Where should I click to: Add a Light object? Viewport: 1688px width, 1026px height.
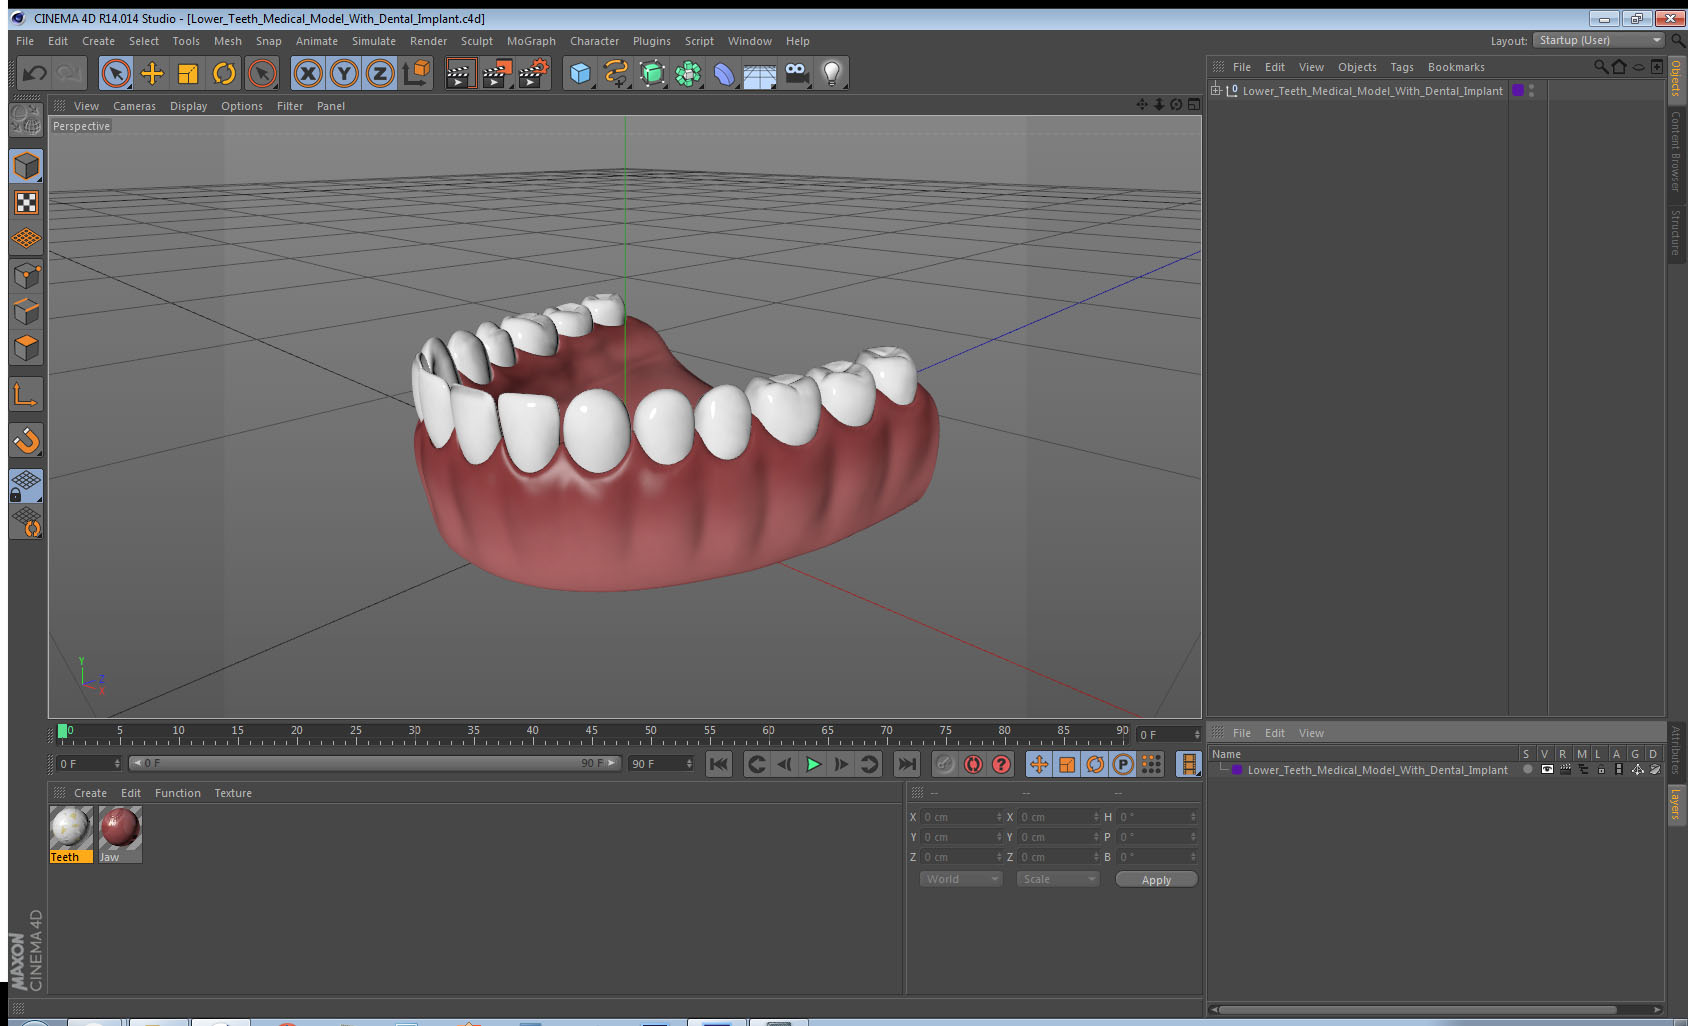[x=832, y=73]
